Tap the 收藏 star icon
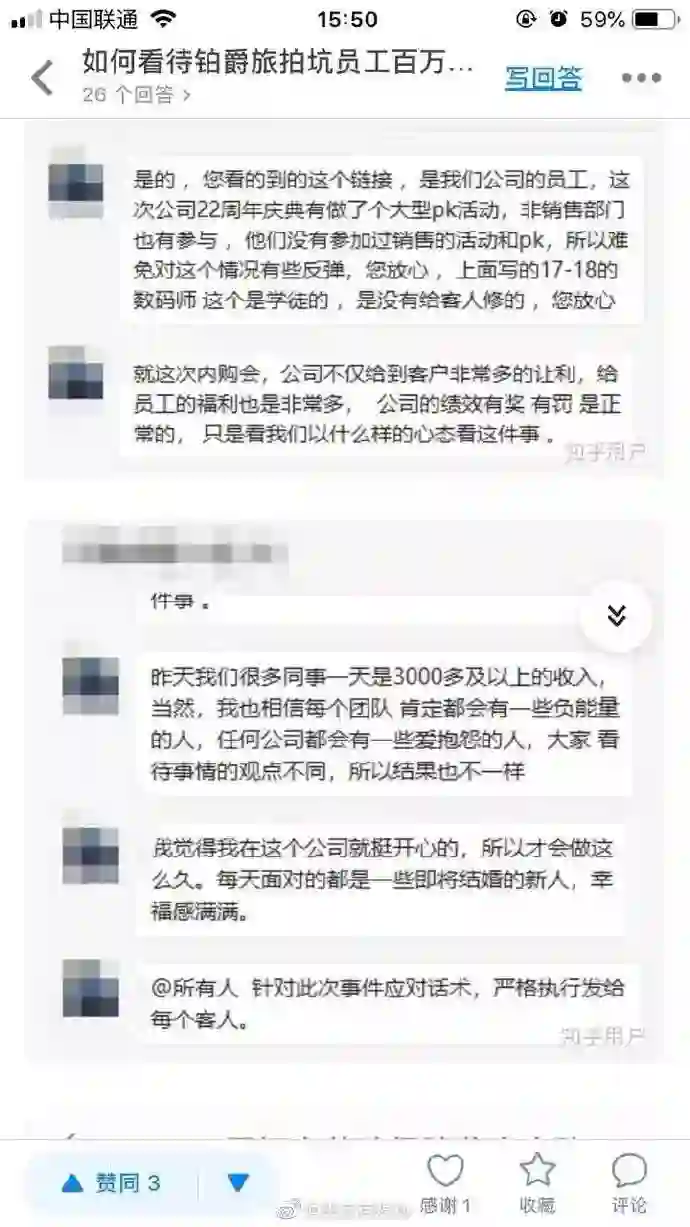The height and width of the screenshot is (1227, 690). (x=537, y=1170)
